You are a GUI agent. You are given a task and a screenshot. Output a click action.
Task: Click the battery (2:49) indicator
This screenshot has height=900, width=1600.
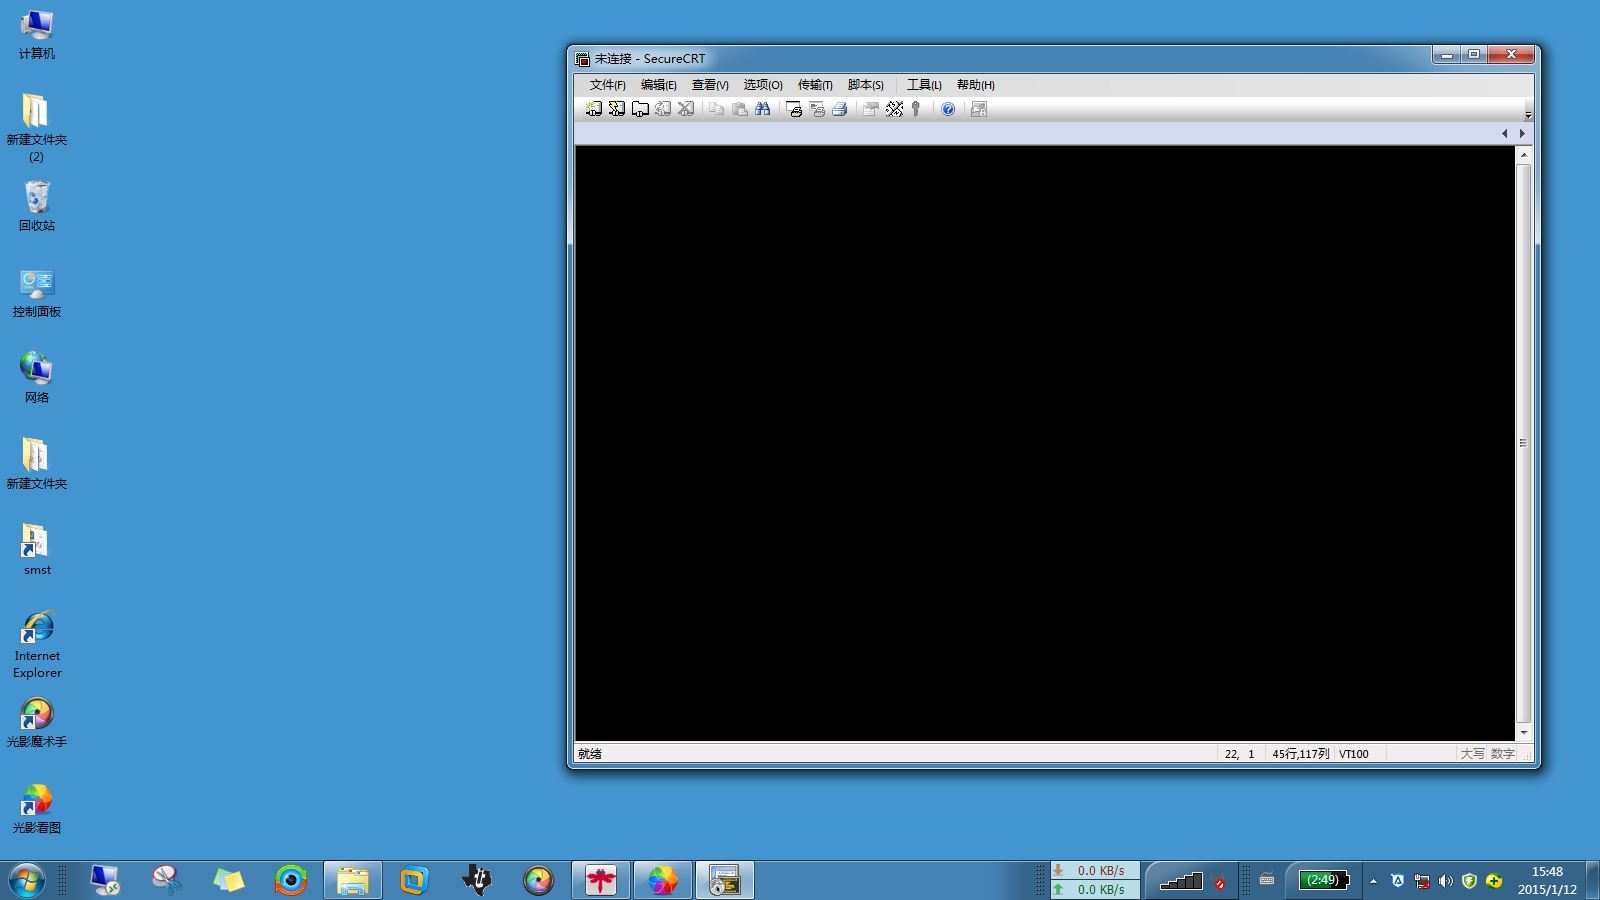click(x=1323, y=880)
